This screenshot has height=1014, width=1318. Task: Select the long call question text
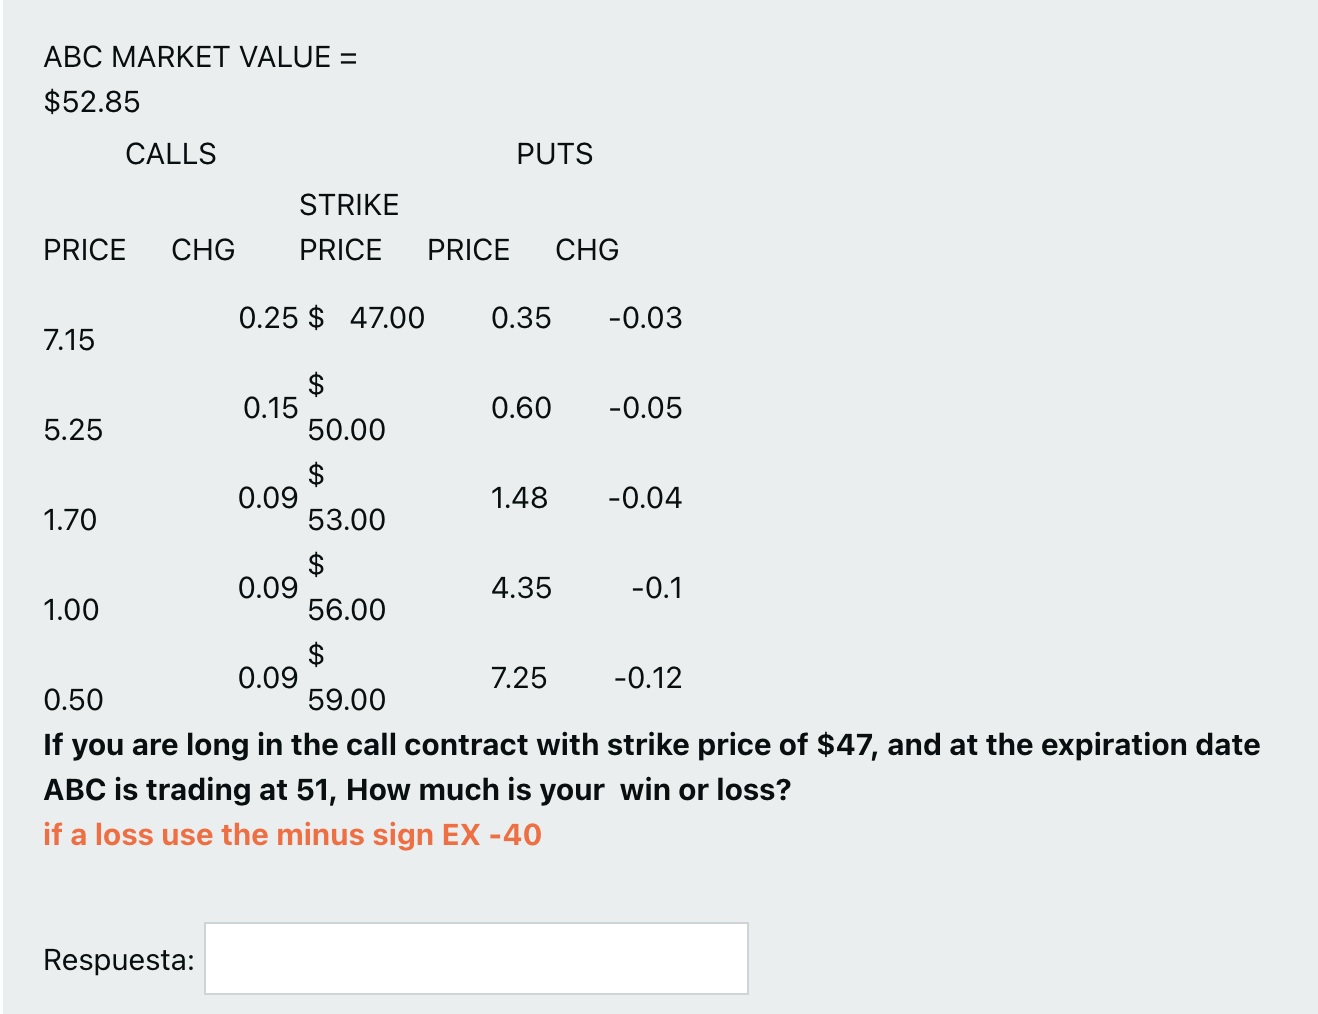[x=650, y=767]
